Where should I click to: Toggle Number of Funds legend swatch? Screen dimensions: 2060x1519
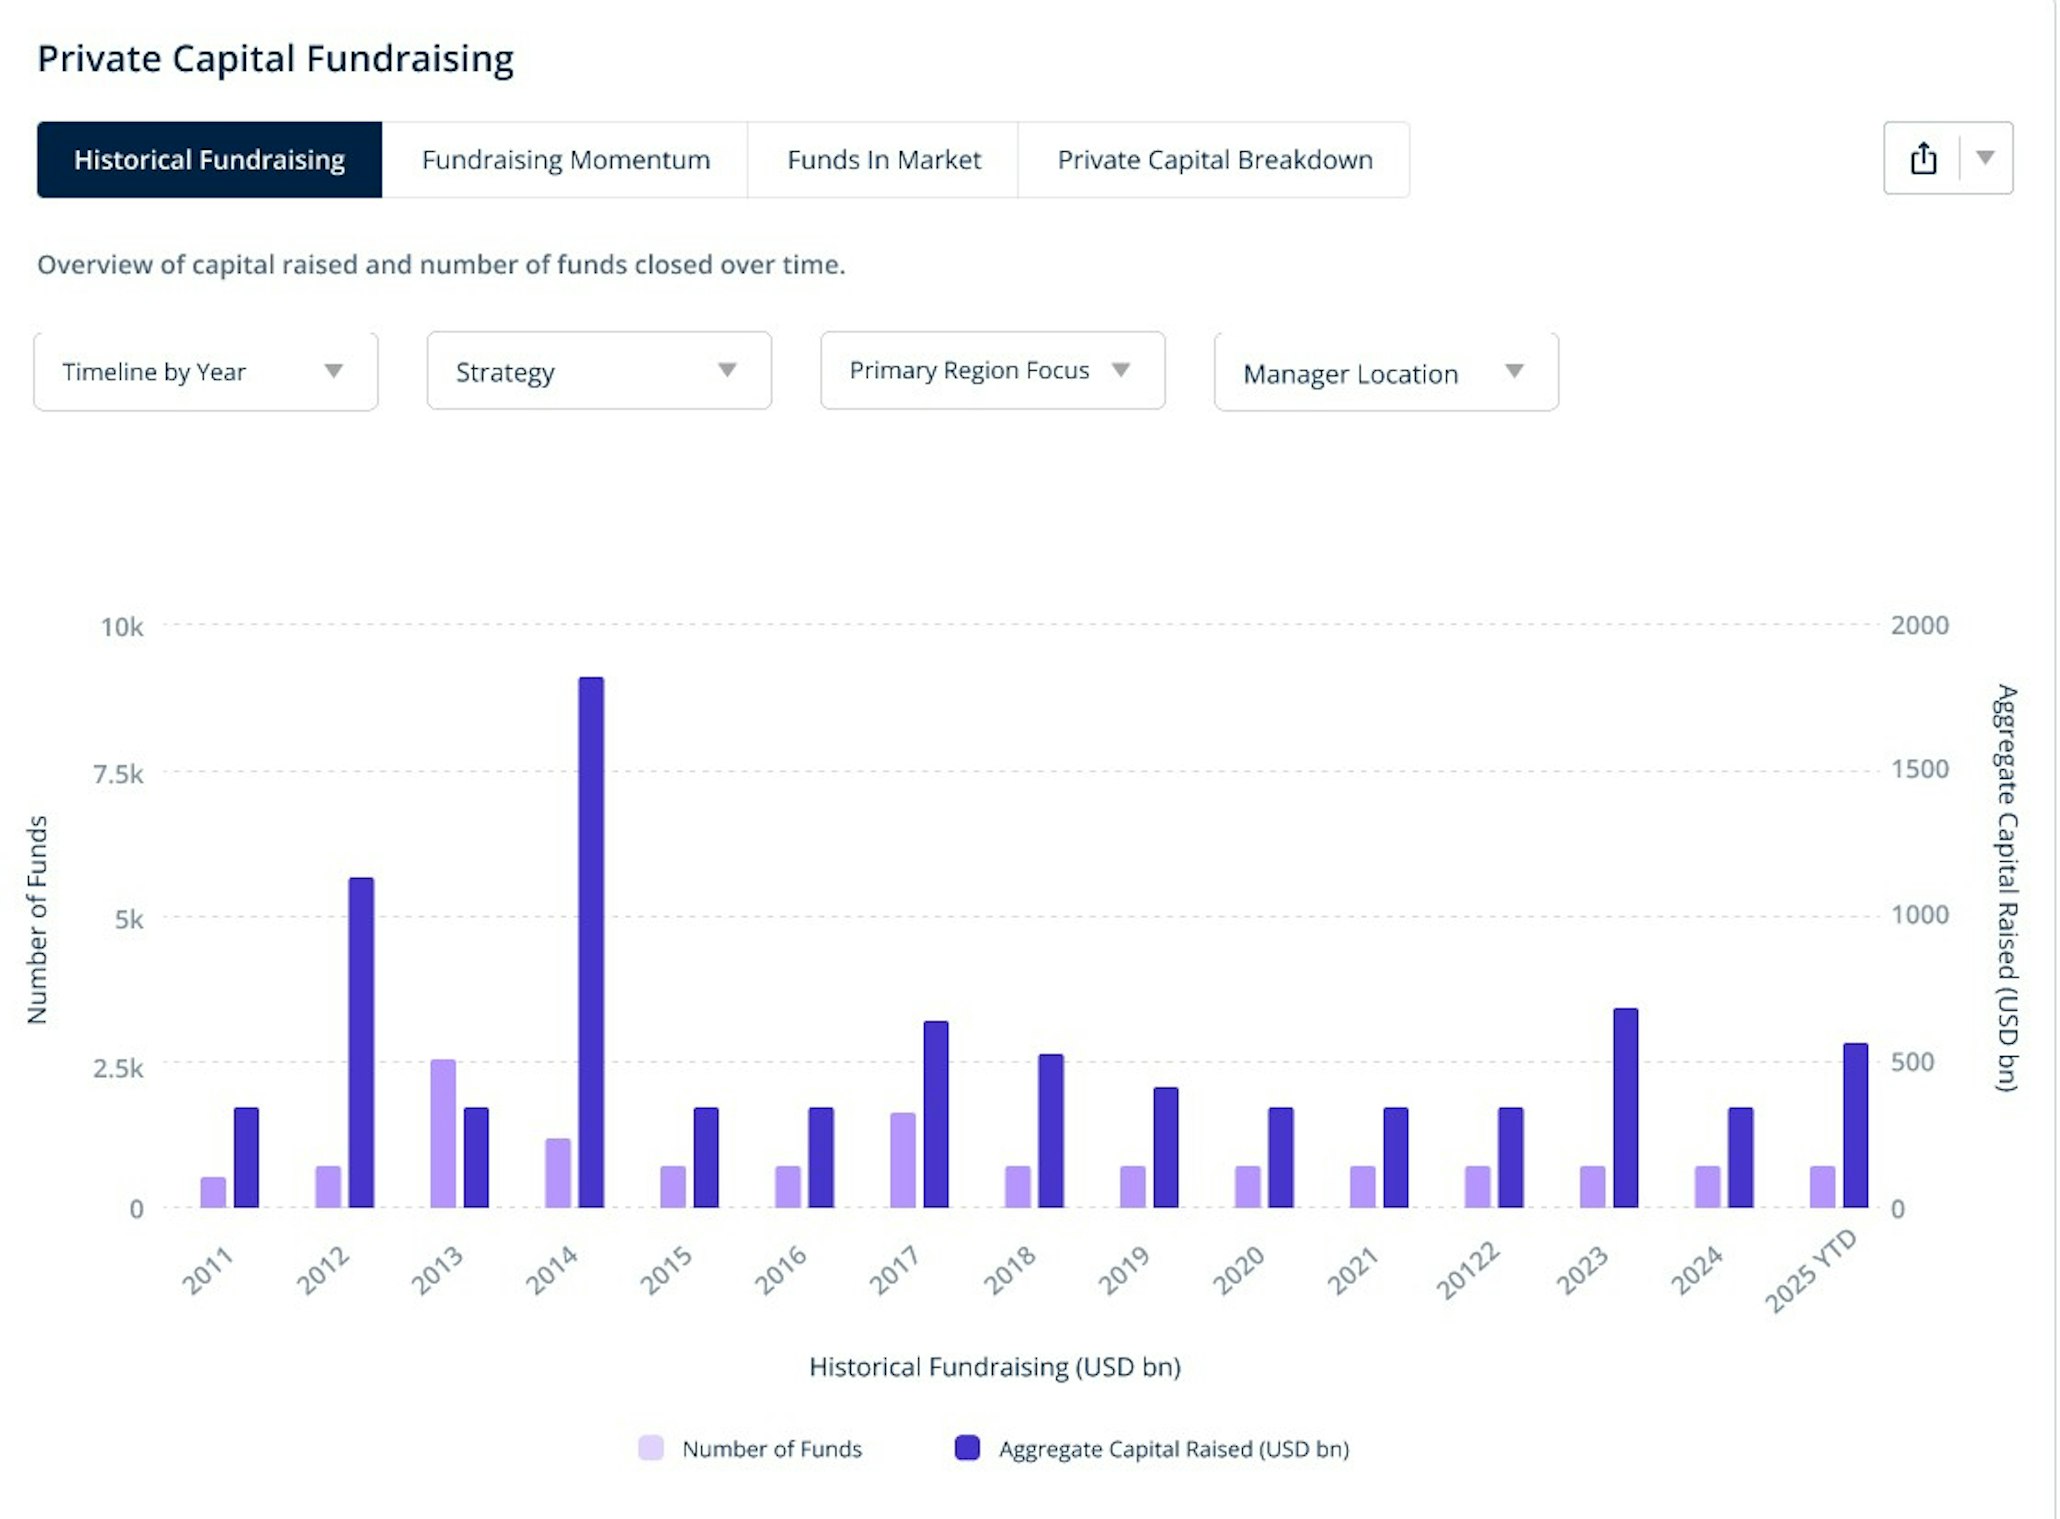tap(651, 1448)
